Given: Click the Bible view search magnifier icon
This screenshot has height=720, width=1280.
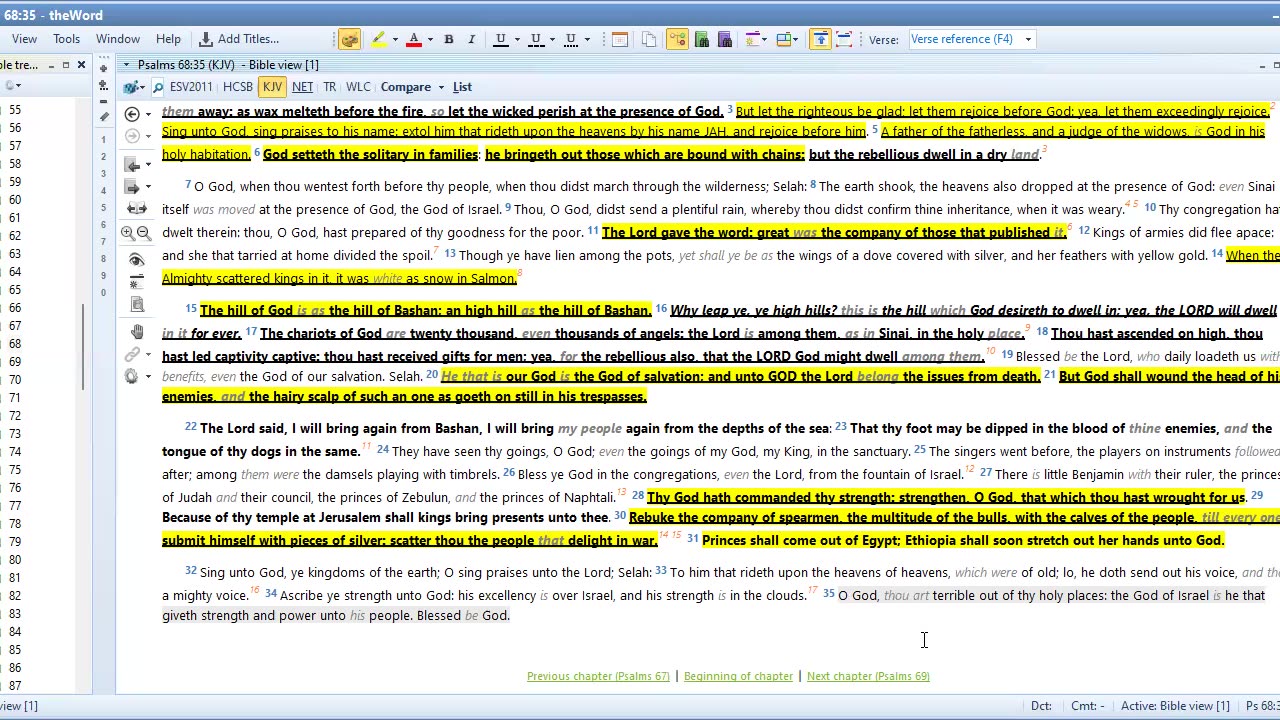Looking at the screenshot, I should (159, 88).
